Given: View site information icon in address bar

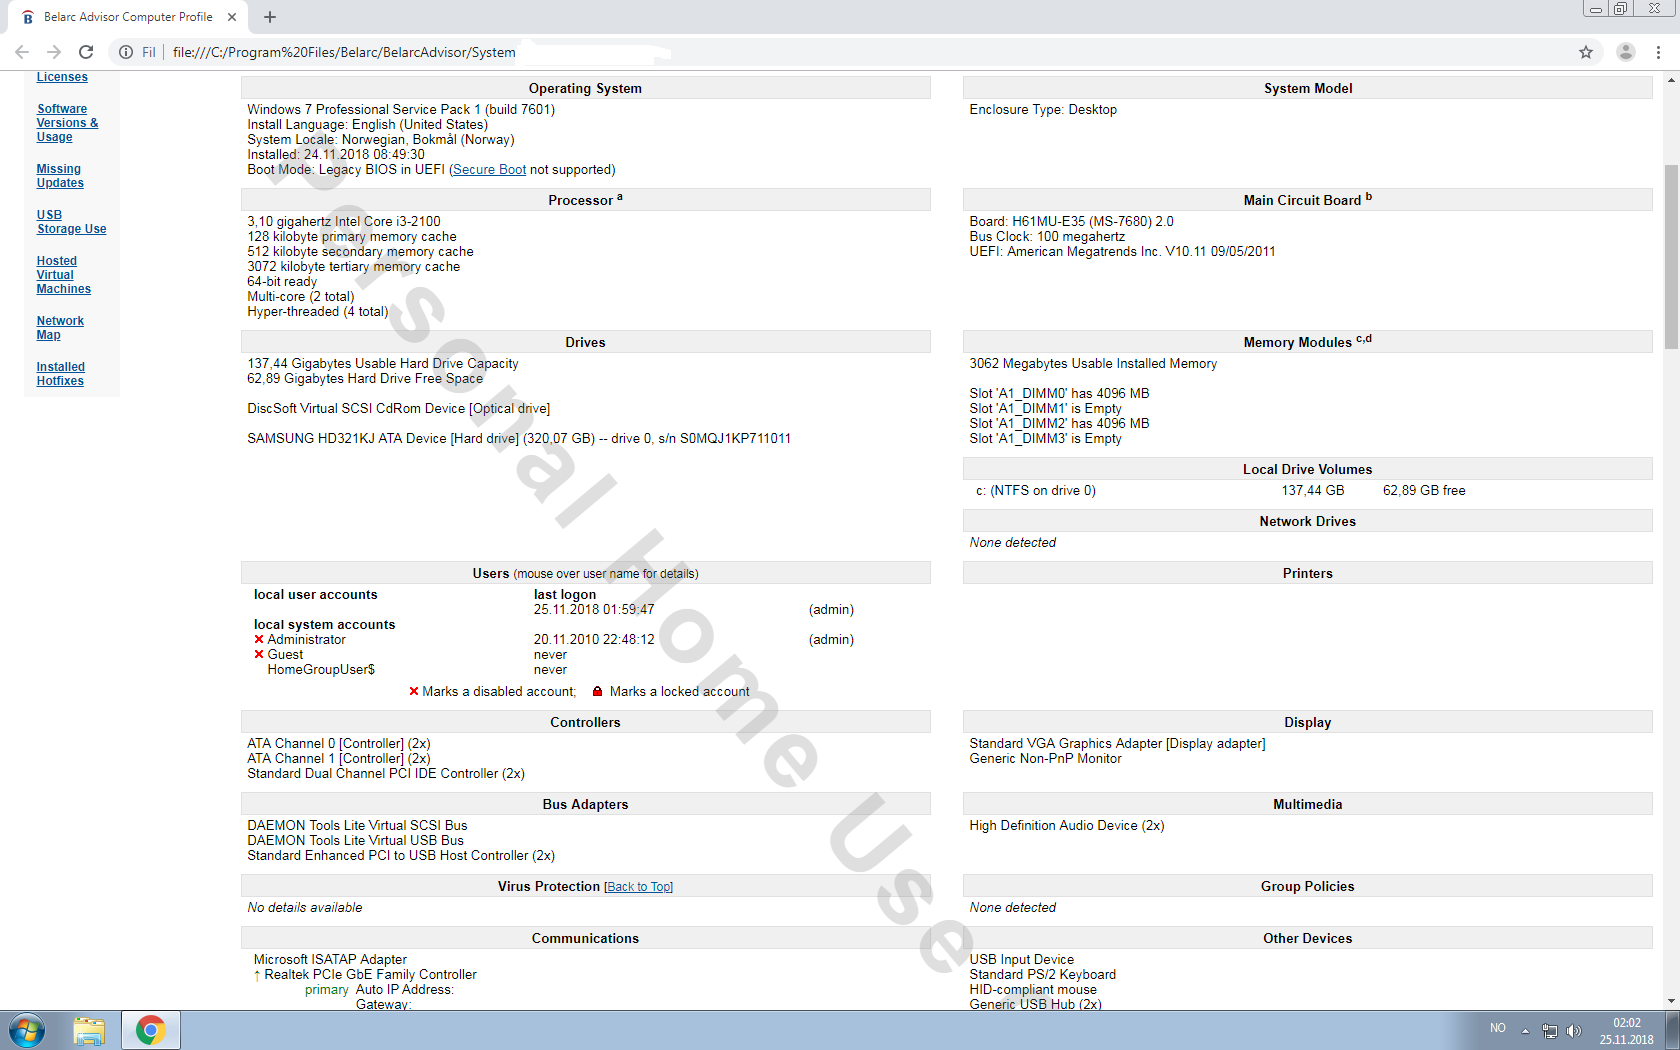Looking at the screenshot, I should tap(126, 52).
